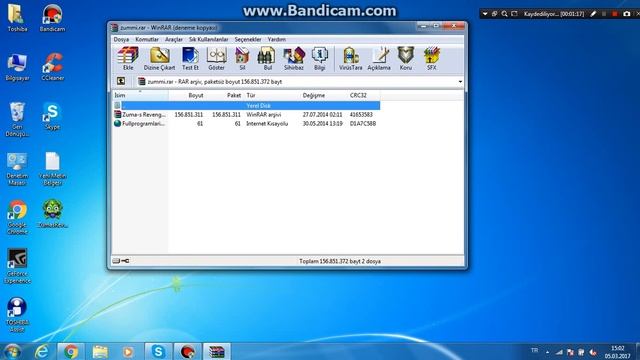Select the parent folder Yerel Disk row
The image size is (640, 360).
point(246,106)
